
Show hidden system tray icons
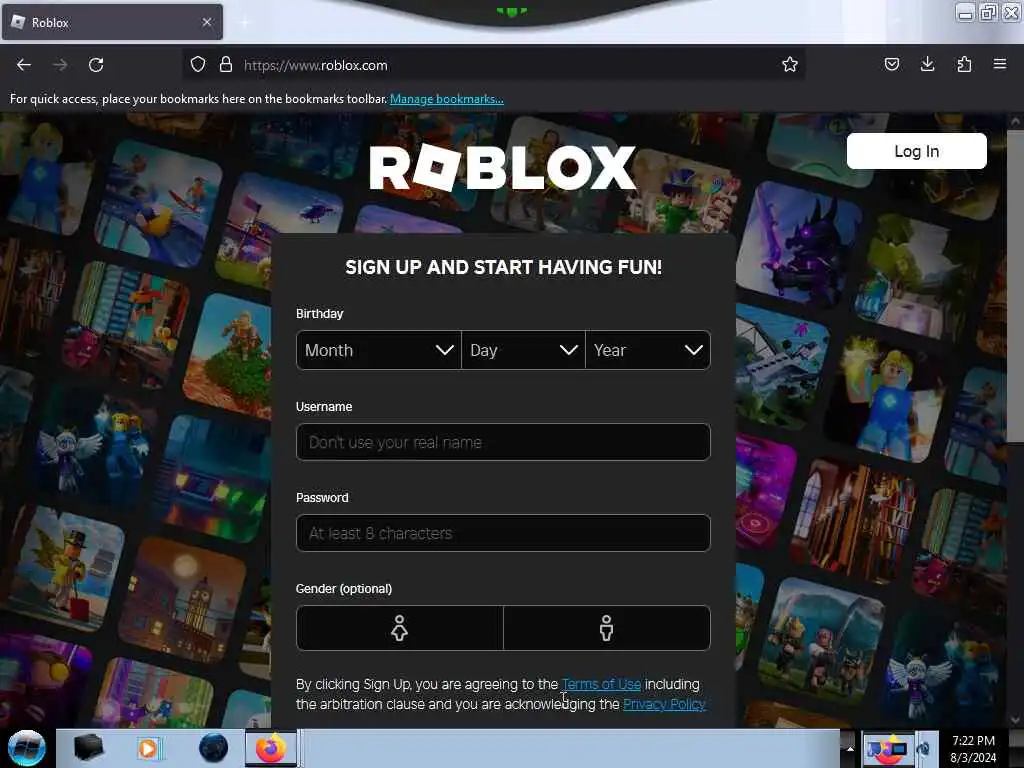click(x=850, y=748)
